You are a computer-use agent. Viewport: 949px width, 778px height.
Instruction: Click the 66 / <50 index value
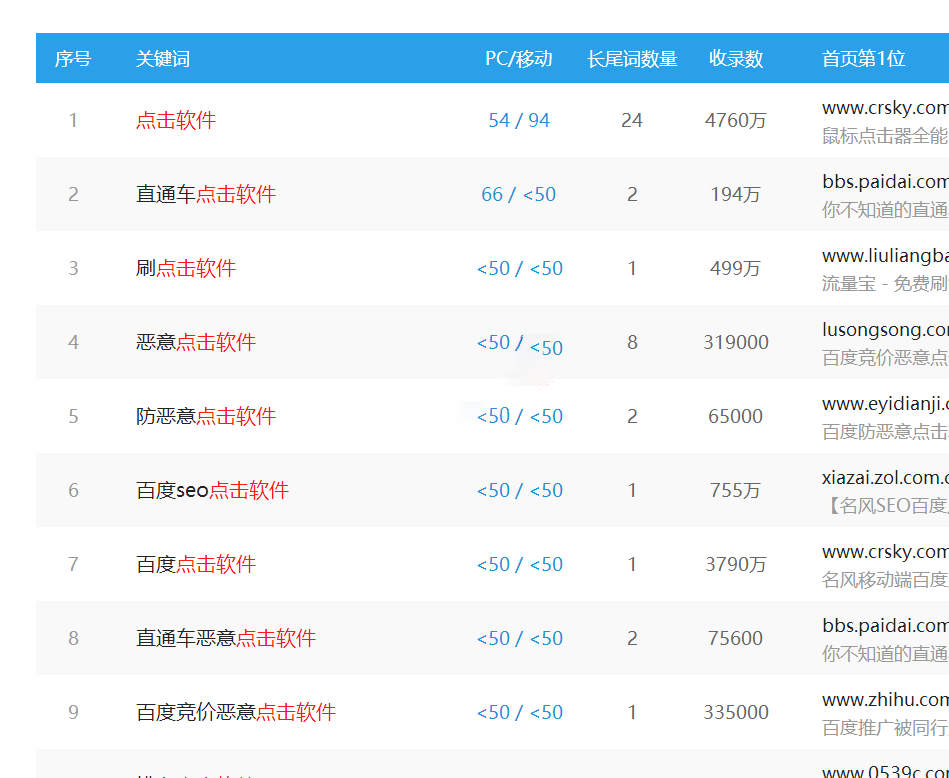519,194
